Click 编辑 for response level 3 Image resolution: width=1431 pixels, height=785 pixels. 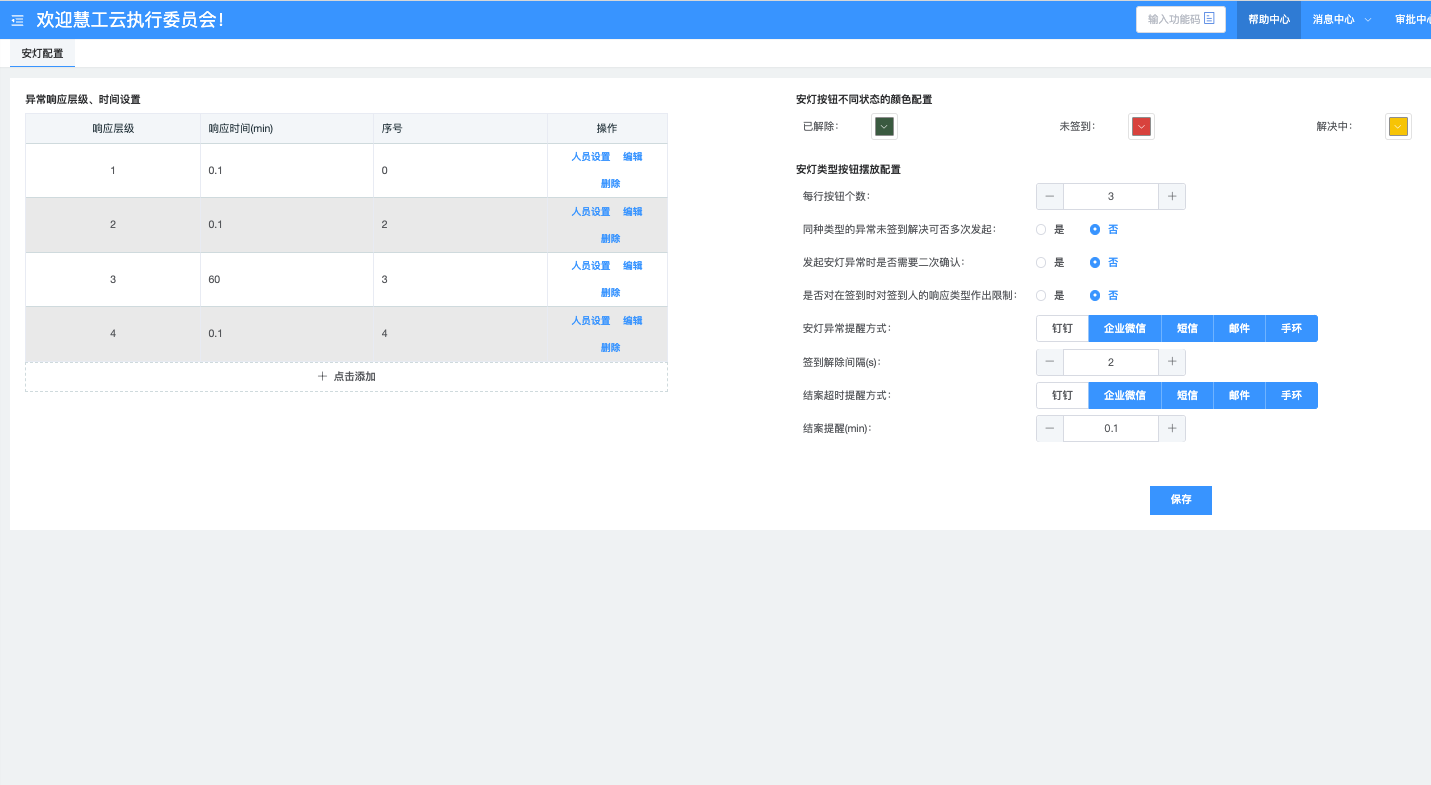pos(632,266)
